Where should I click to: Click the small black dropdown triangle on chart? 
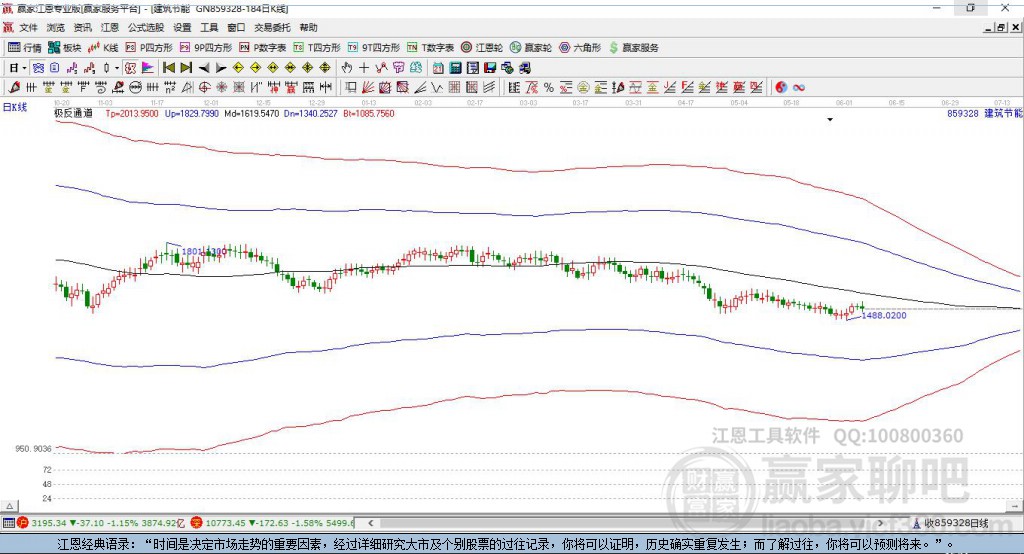tap(830, 120)
